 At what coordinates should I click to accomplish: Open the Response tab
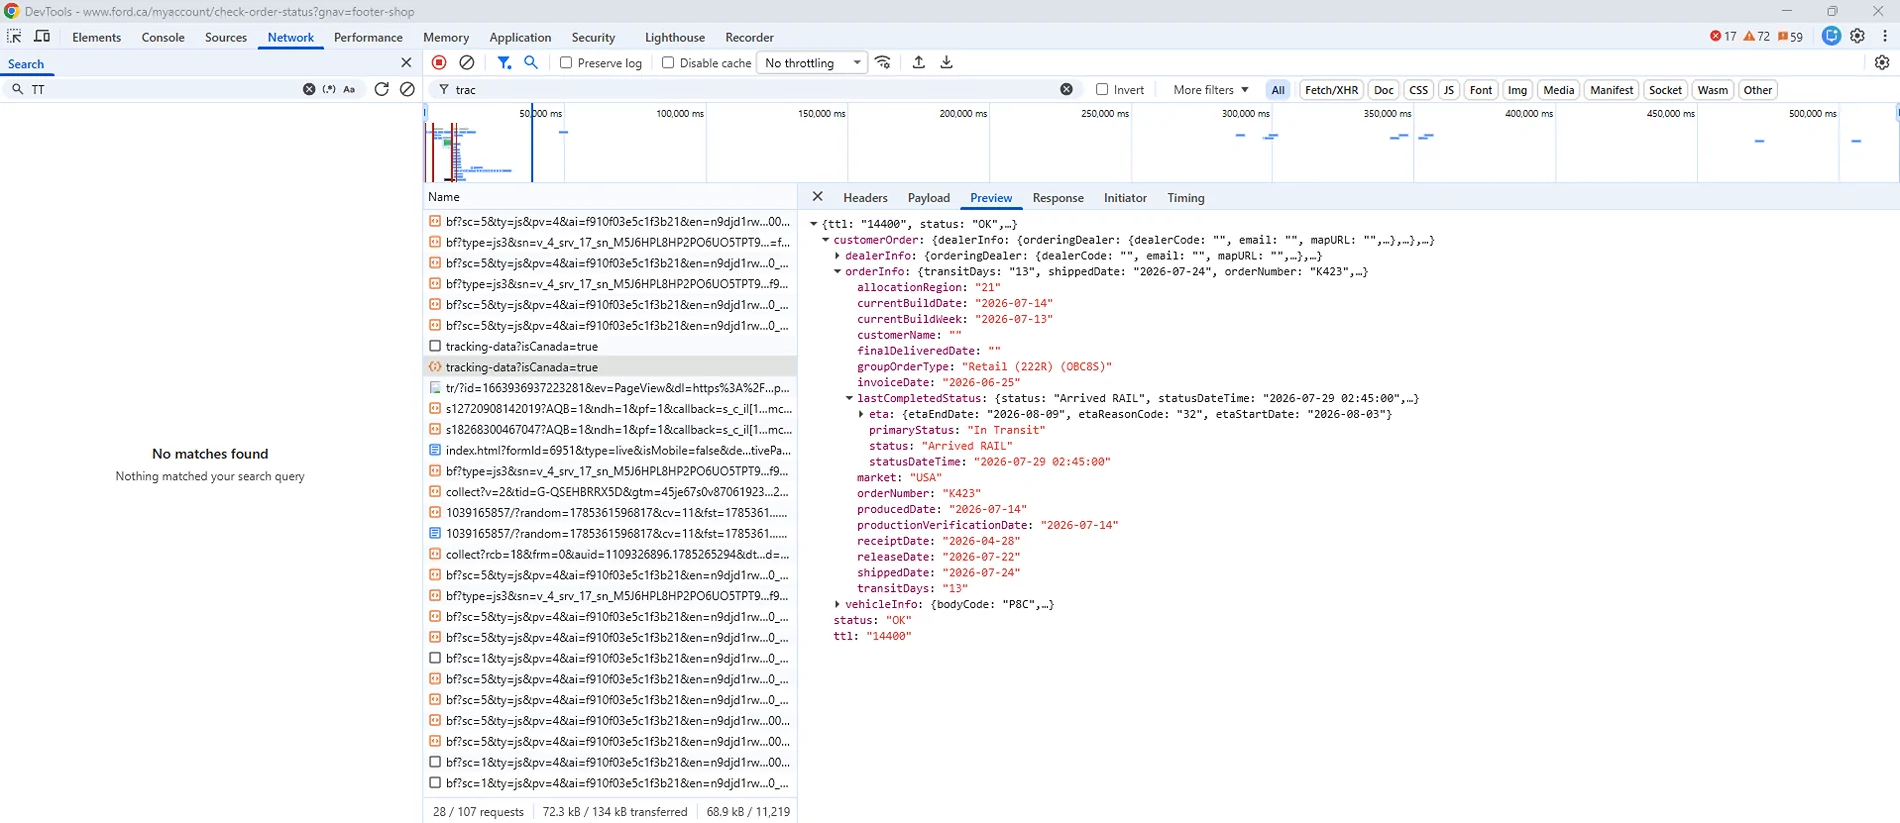[1058, 197]
